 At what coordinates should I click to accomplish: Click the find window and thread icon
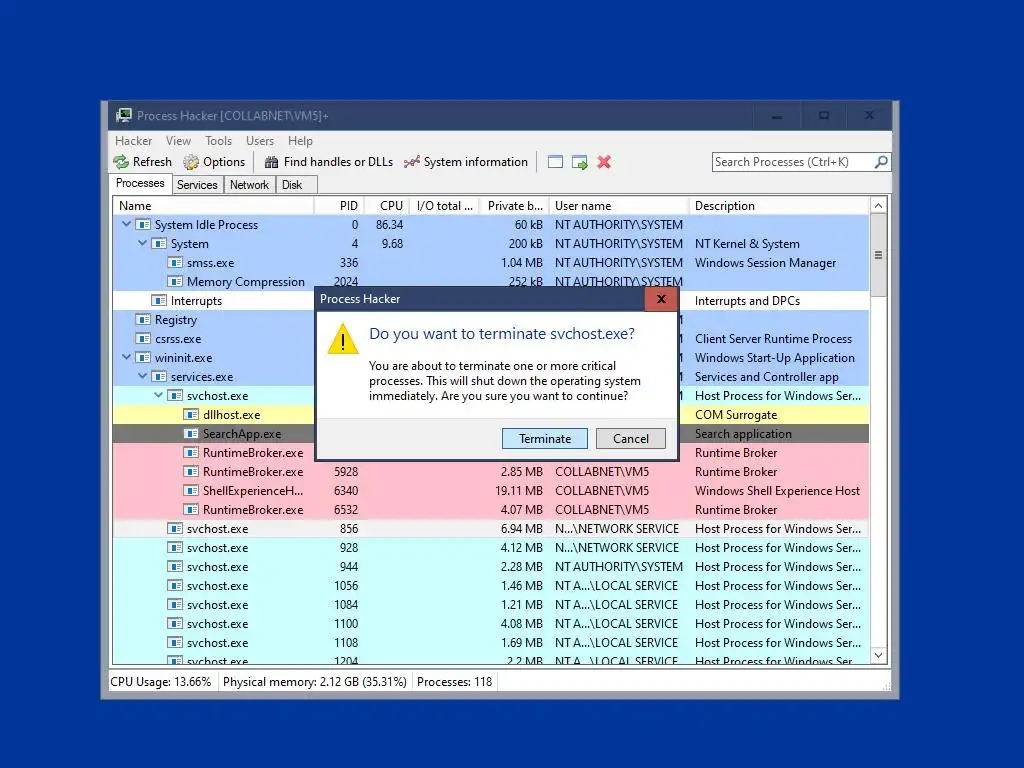(579, 162)
